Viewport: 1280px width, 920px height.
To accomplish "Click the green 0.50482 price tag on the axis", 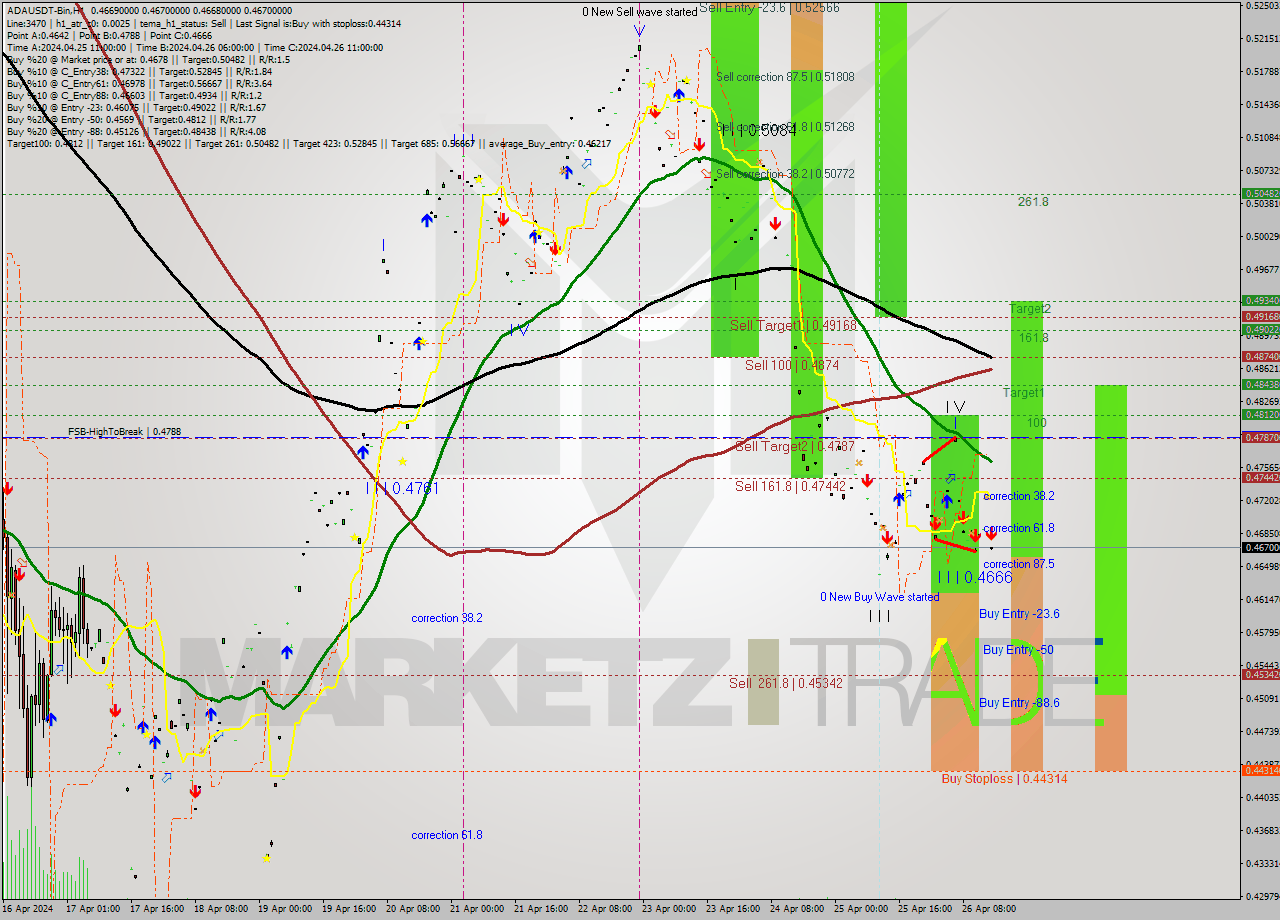I will pyautogui.click(x=1260, y=193).
